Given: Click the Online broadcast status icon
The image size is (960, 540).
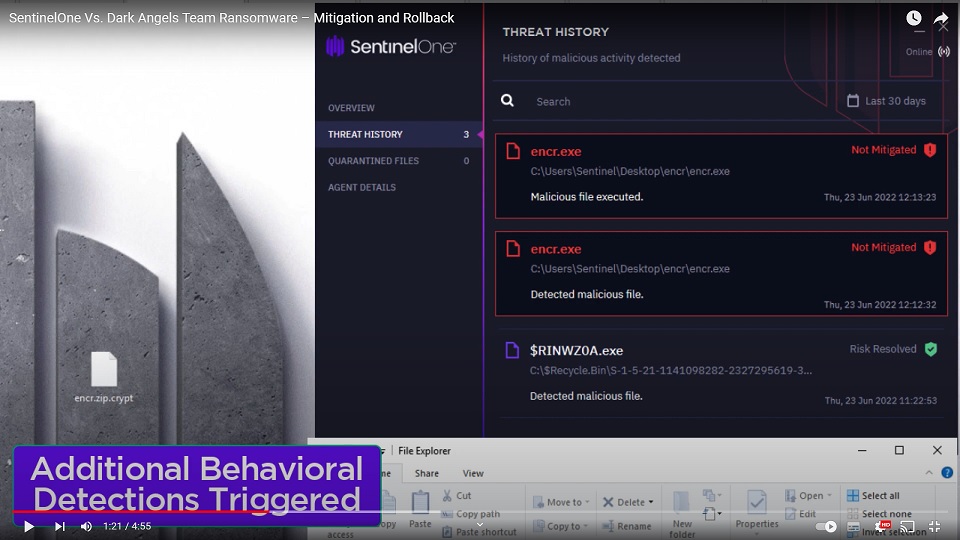Looking at the screenshot, I should click(943, 52).
